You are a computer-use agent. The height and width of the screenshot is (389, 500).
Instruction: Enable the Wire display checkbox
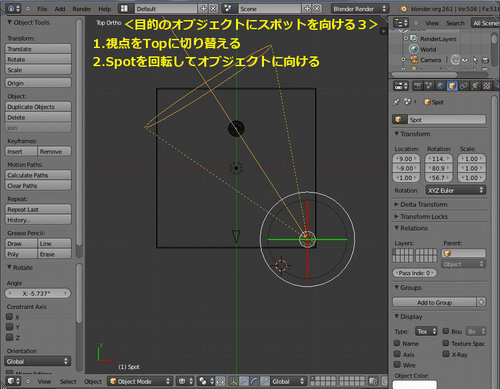397,364
